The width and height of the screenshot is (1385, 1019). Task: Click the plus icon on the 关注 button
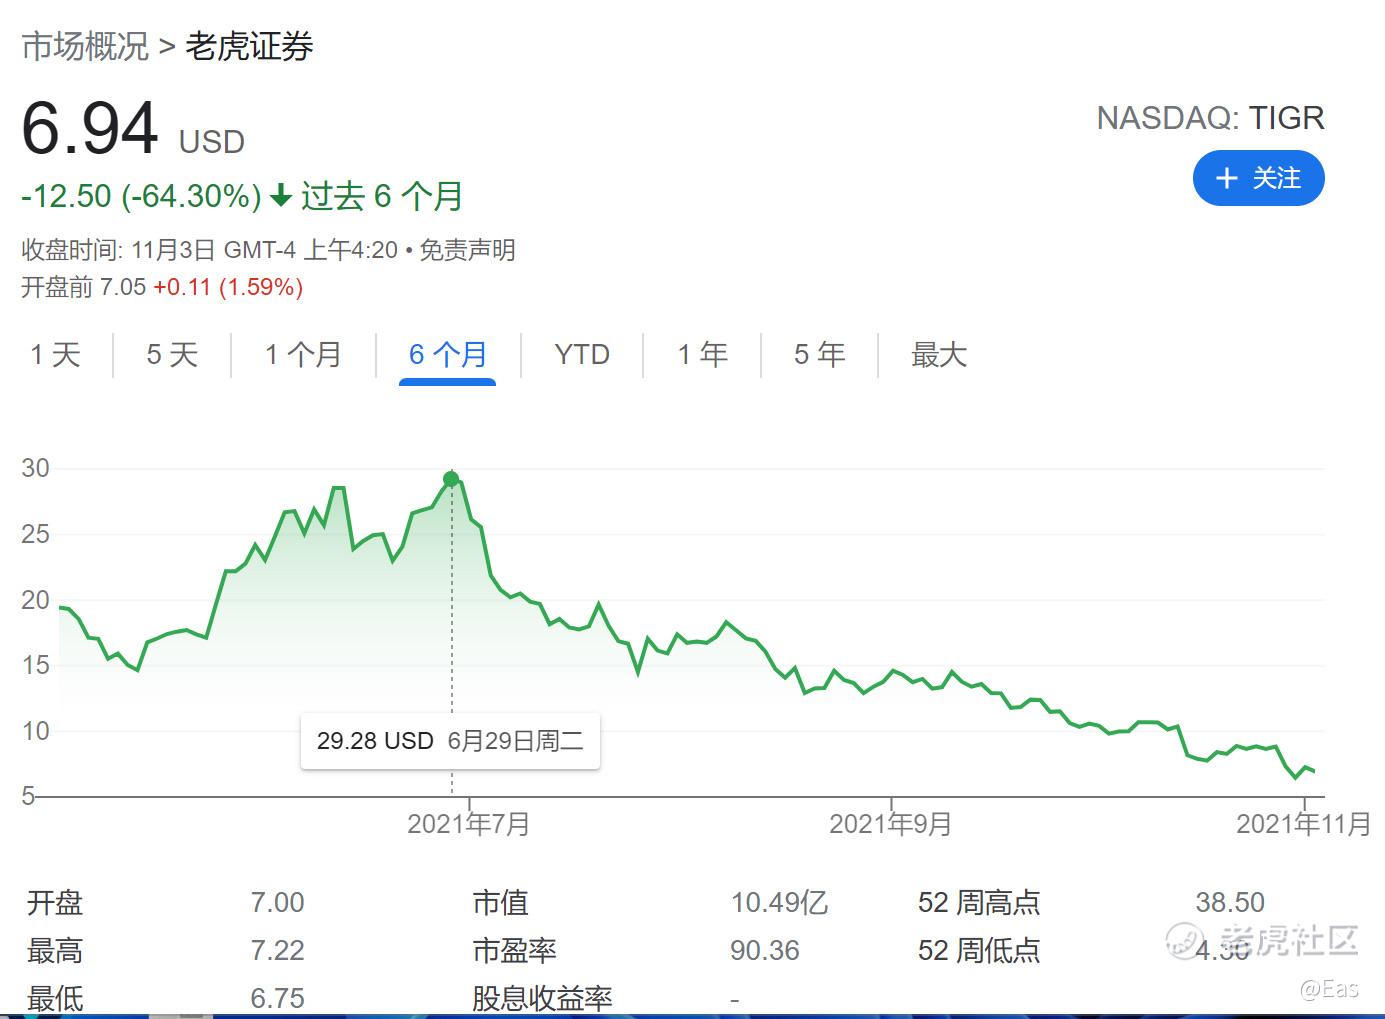click(1226, 179)
